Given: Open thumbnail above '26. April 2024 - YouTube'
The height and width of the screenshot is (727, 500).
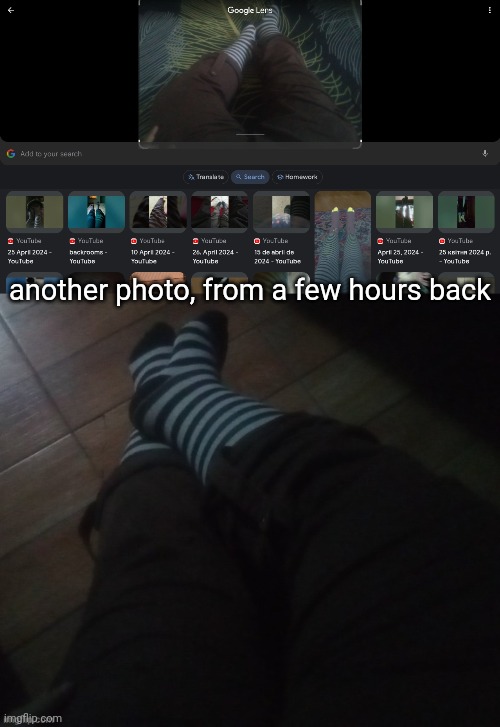Looking at the screenshot, I should pyautogui.click(x=219, y=211).
